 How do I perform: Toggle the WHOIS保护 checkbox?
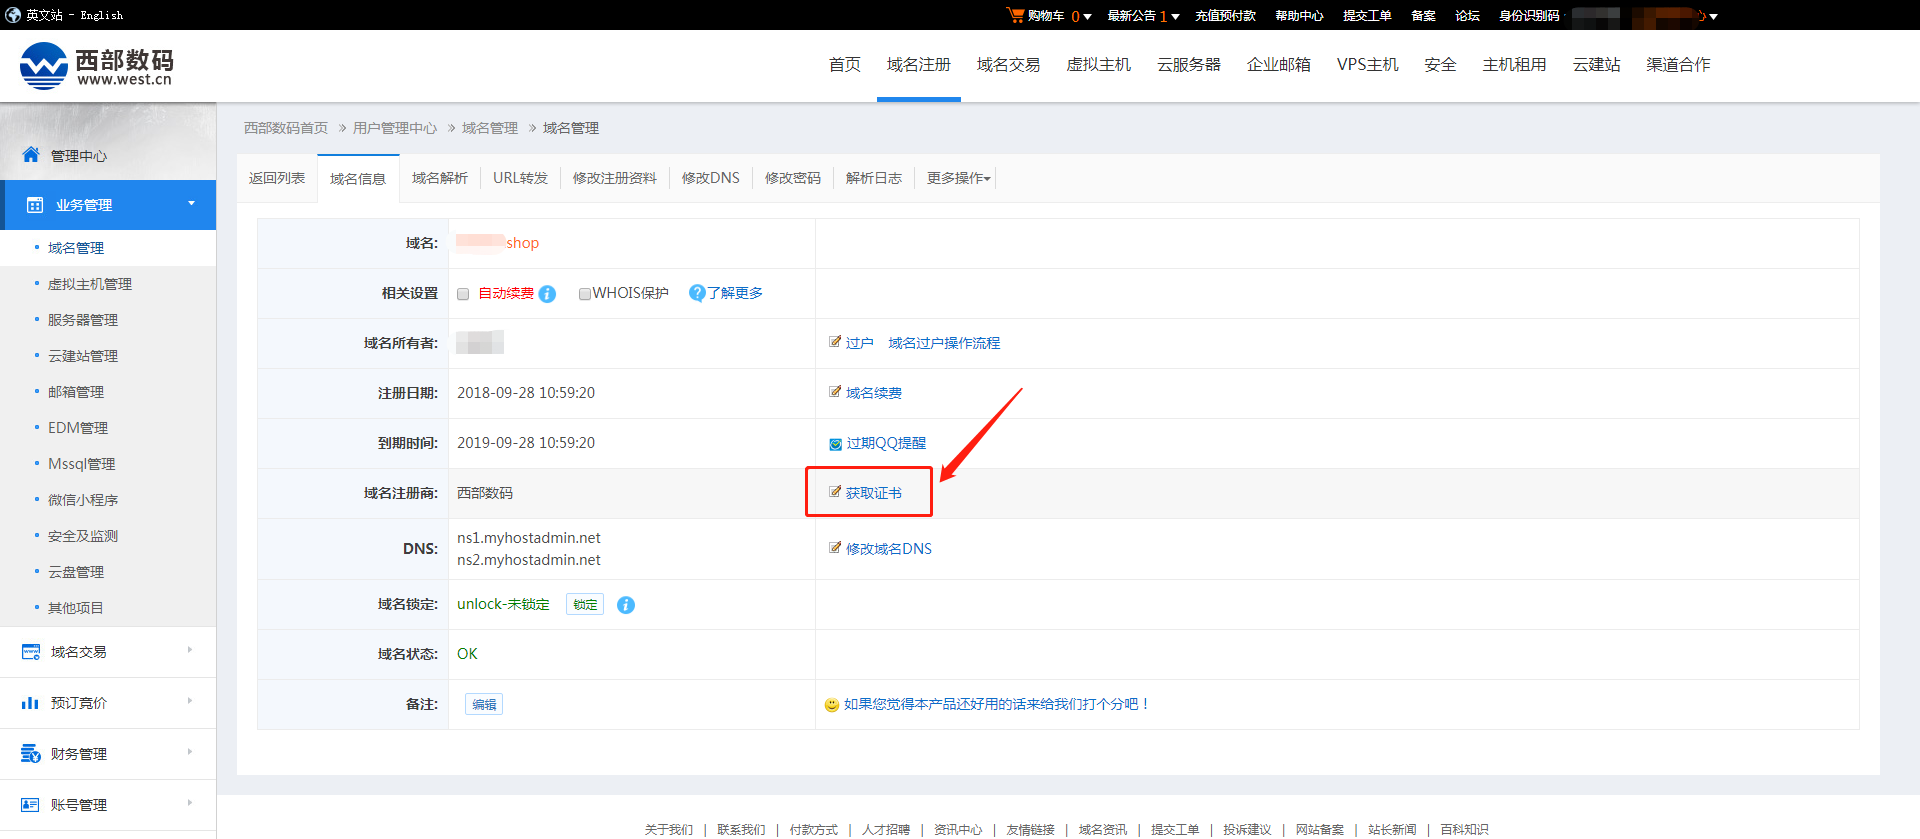coord(584,294)
